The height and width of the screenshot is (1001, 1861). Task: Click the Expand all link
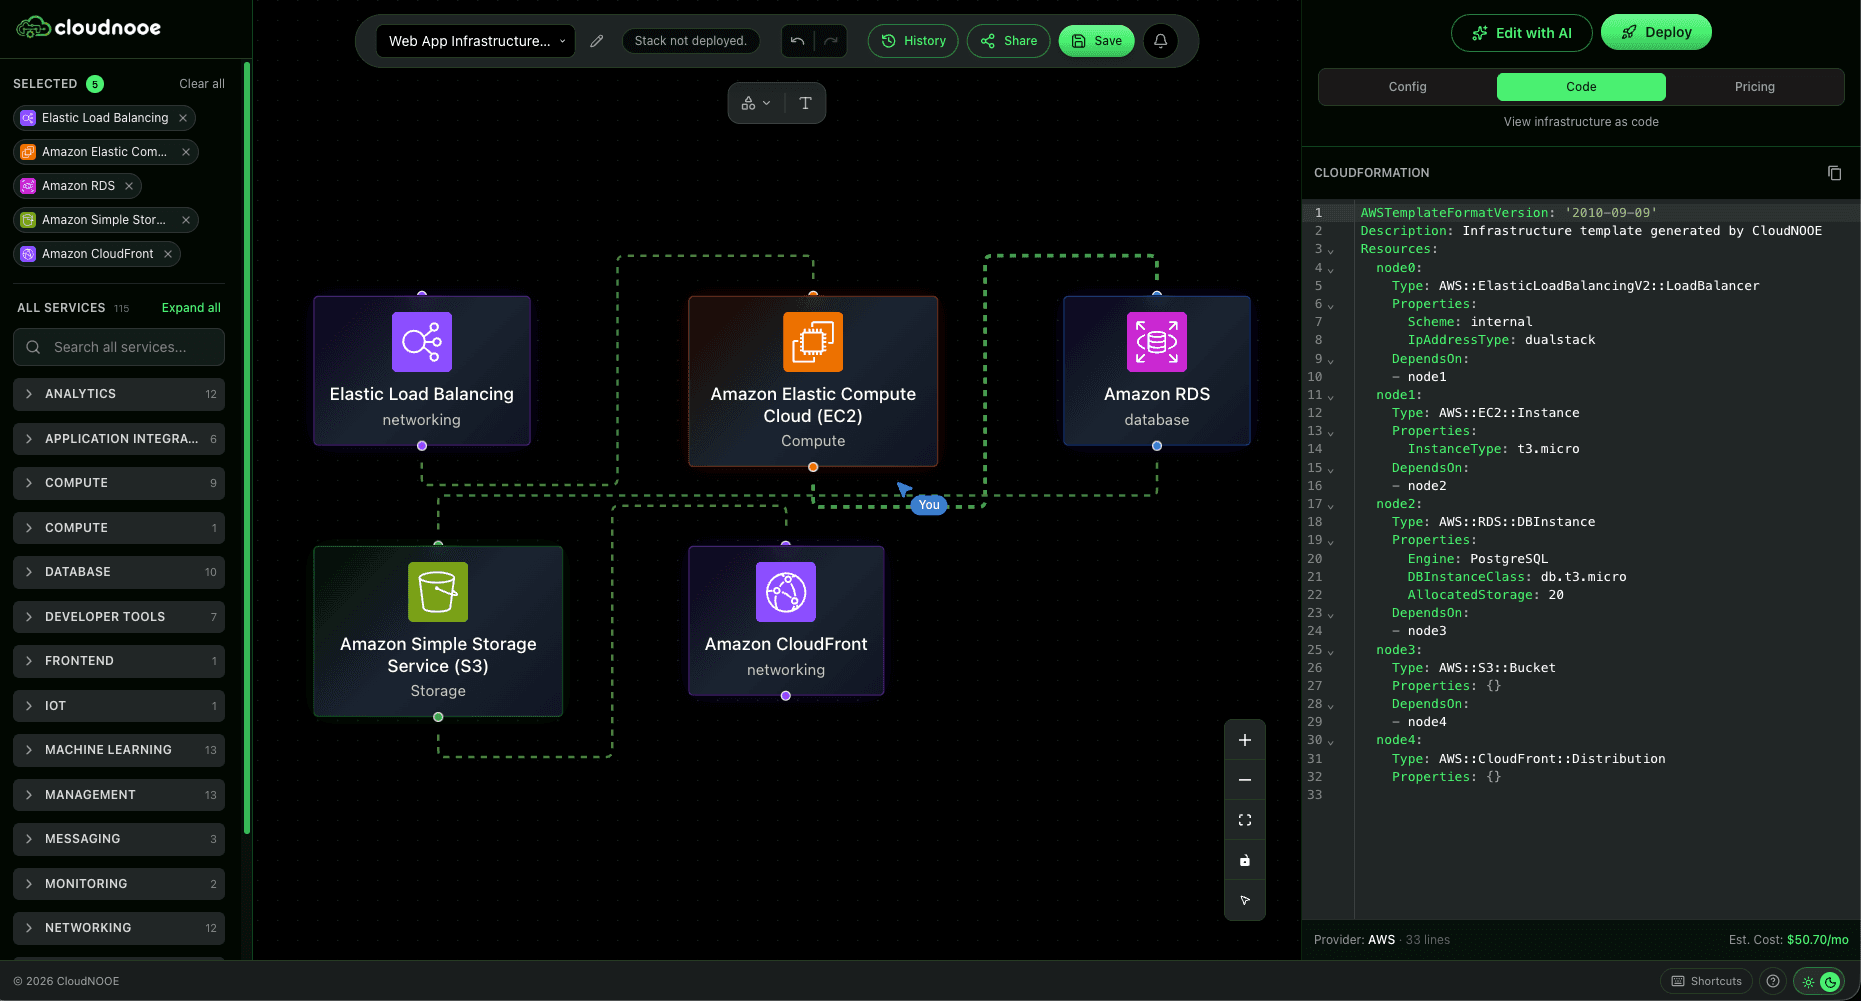pos(191,308)
